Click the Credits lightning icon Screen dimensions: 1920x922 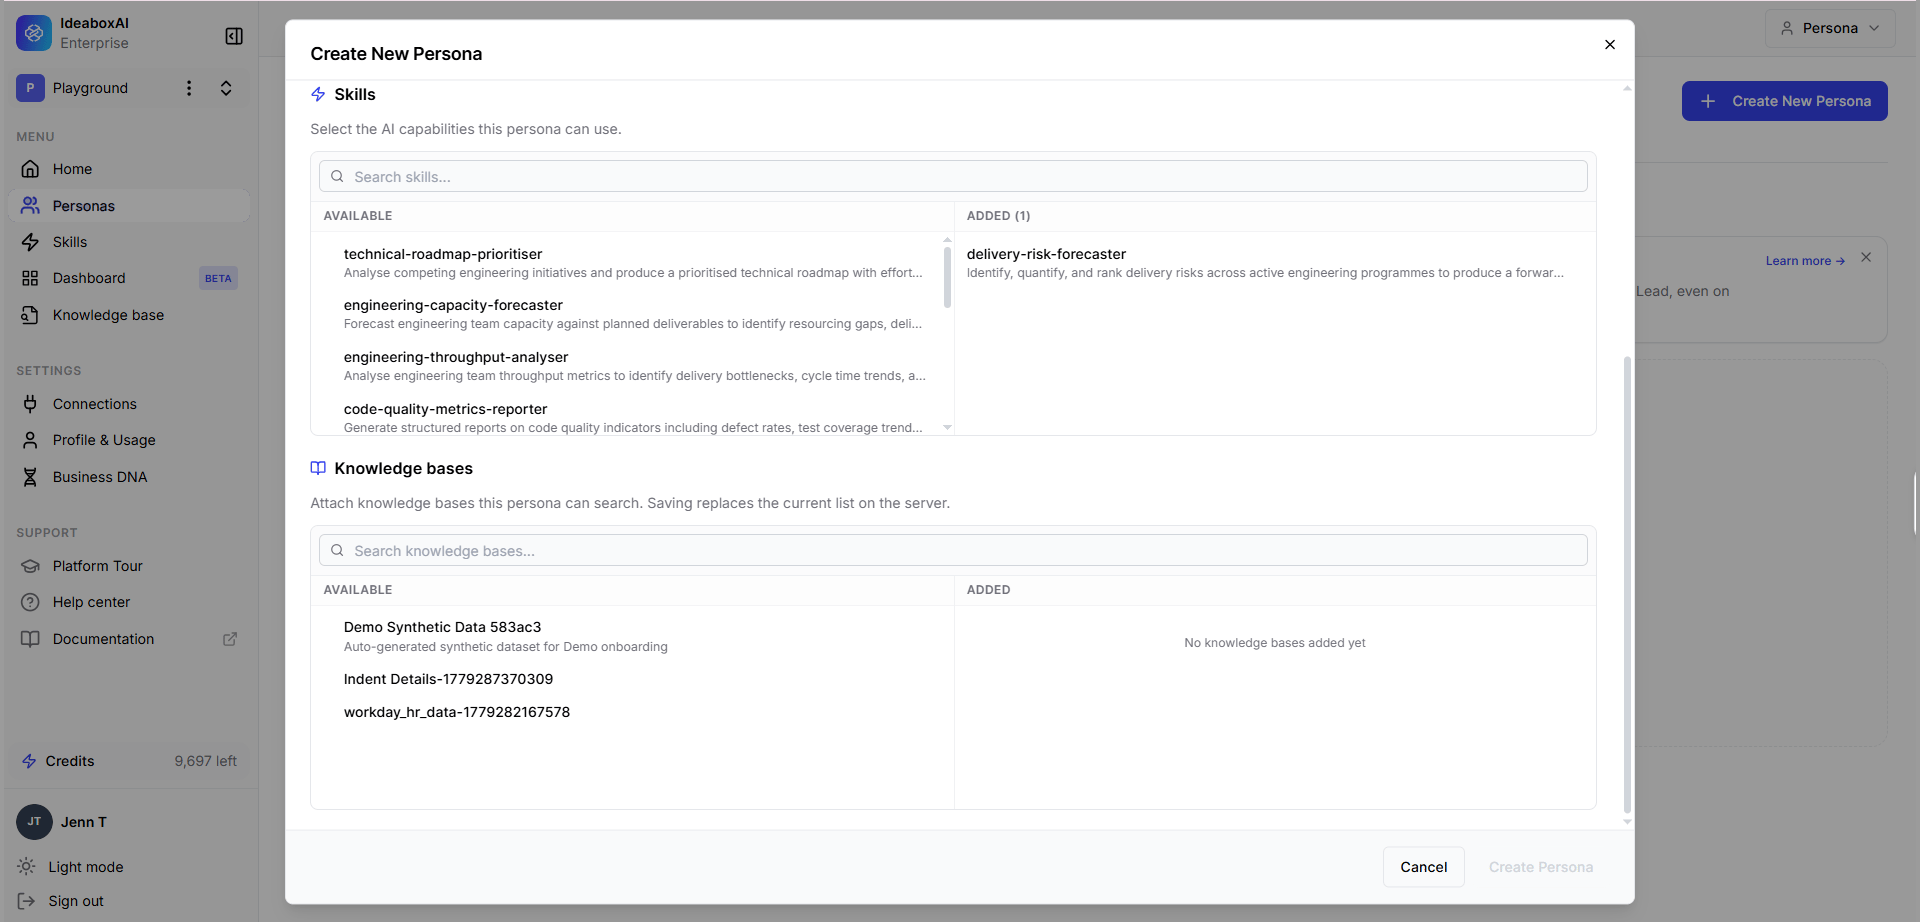click(x=29, y=761)
